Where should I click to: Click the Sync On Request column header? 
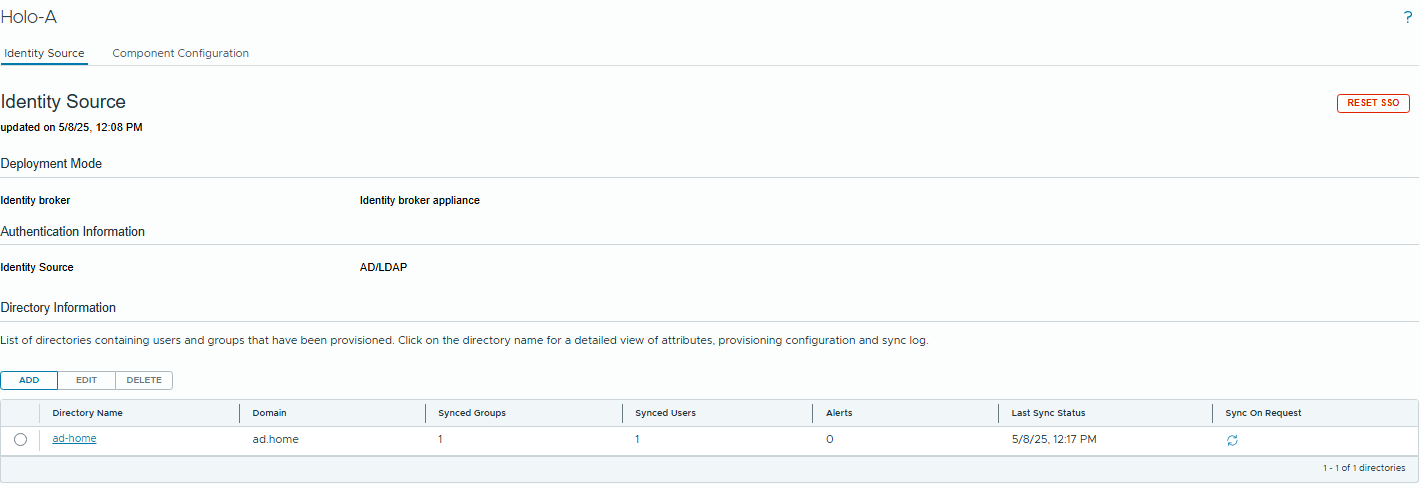(1263, 413)
